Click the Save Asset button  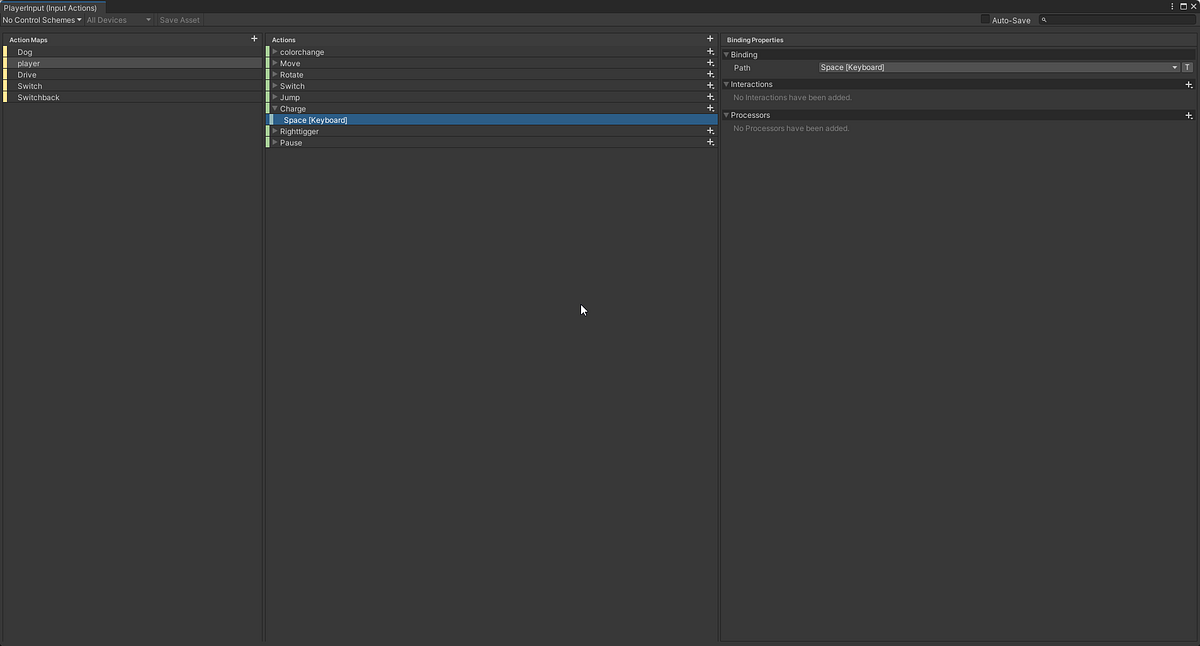[x=180, y=19]
